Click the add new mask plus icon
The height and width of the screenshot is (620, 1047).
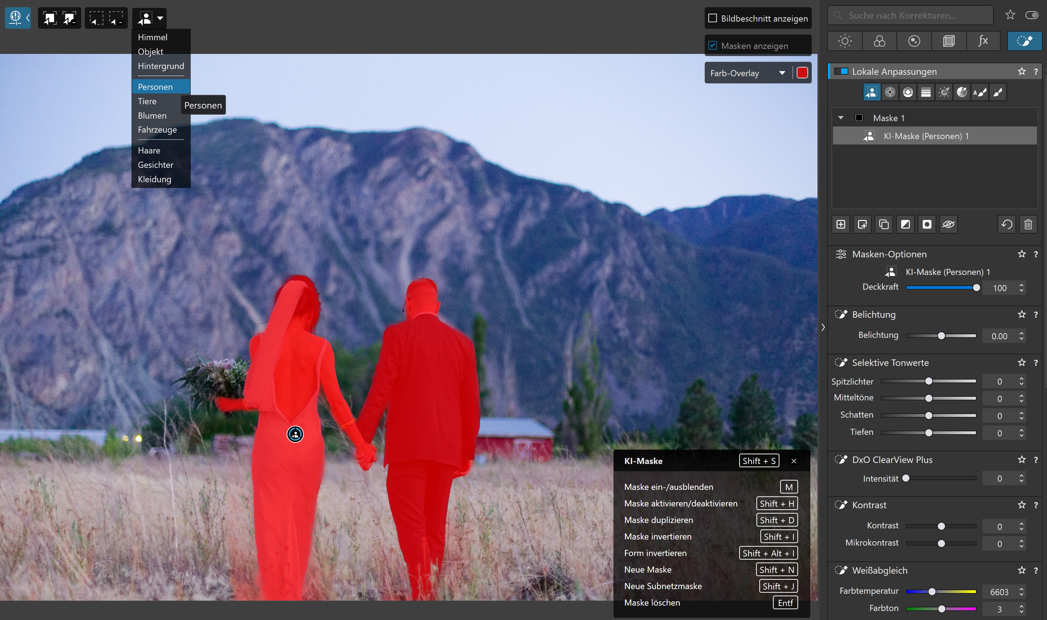(x=840, y=225)
